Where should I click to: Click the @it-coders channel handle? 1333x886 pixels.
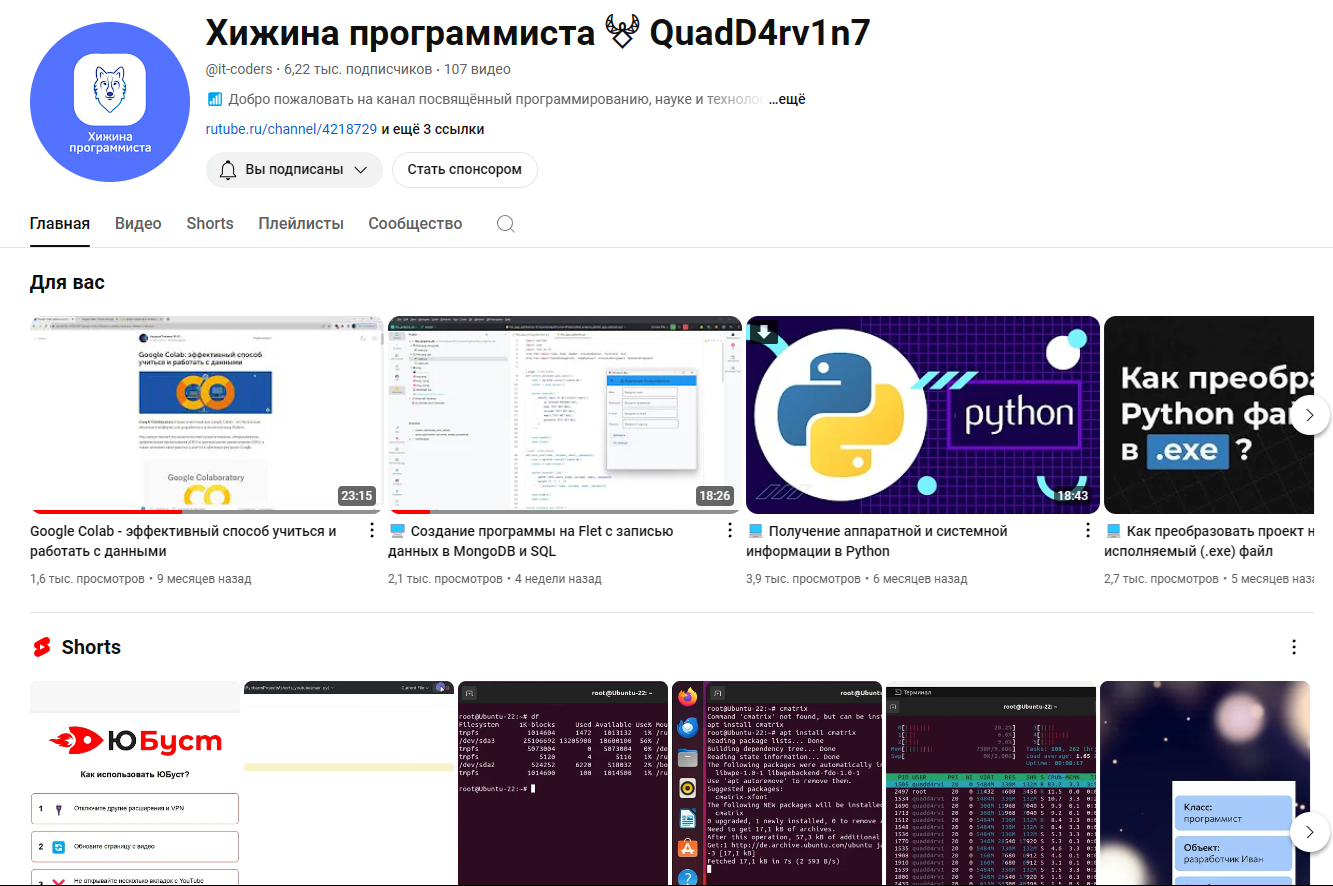click(x=241, y=70)
